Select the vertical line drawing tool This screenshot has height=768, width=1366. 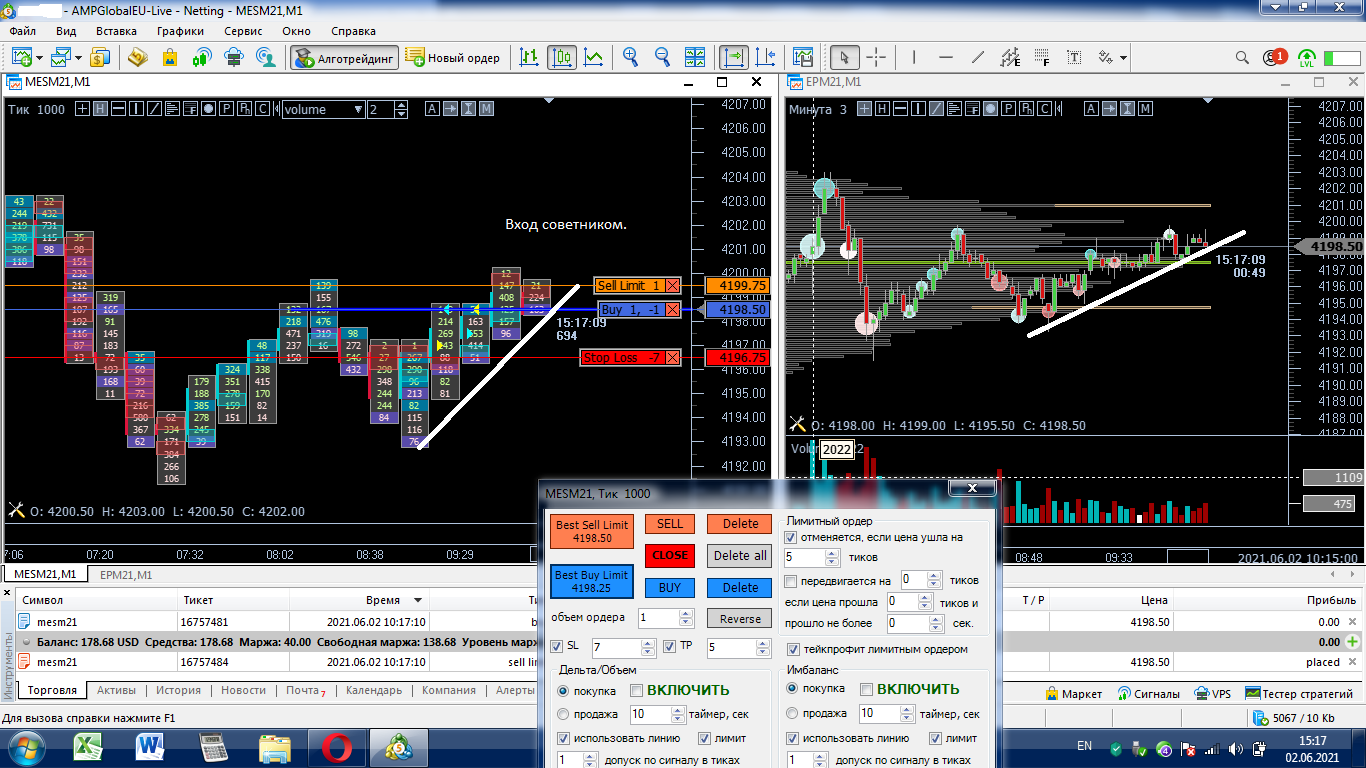(916, 57)
